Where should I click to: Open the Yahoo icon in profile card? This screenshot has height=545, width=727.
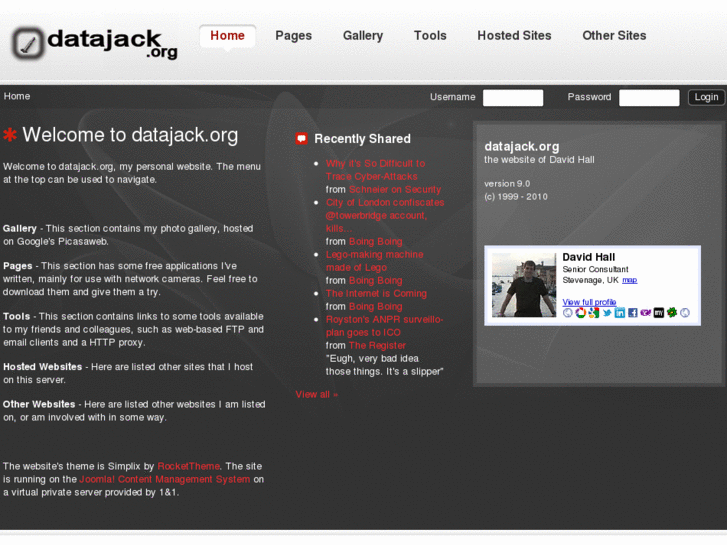click(645, 313)
